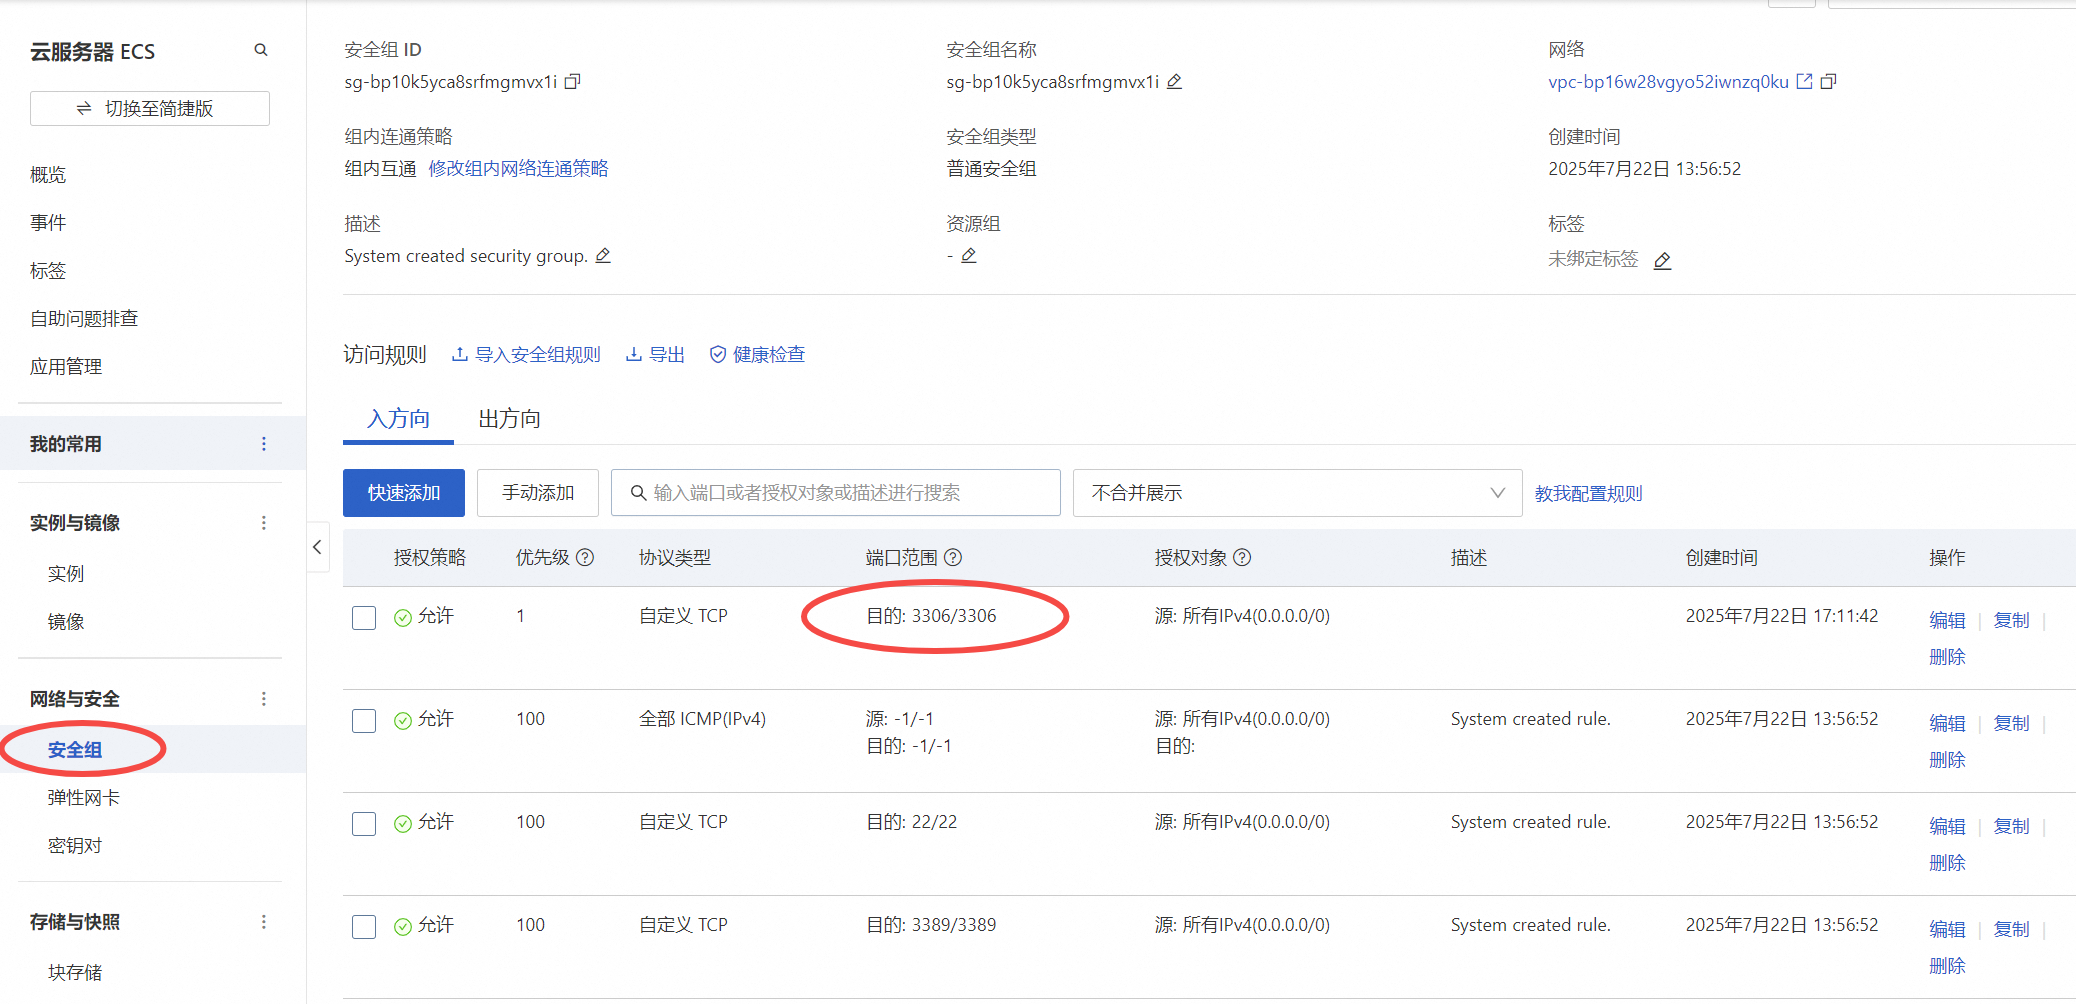Delete the port 22 rule
This screenshot has height=1004, width=2076.
coord(1947,863)
